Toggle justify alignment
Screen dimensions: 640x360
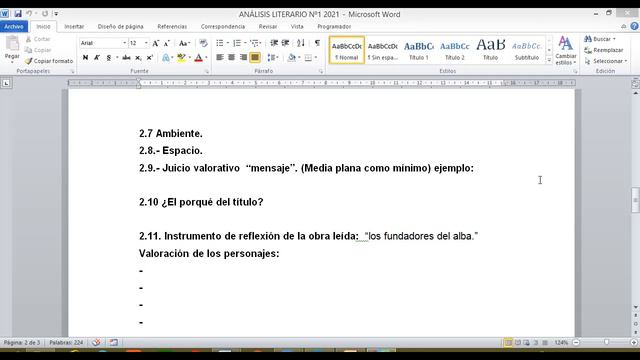click(255, 58)
